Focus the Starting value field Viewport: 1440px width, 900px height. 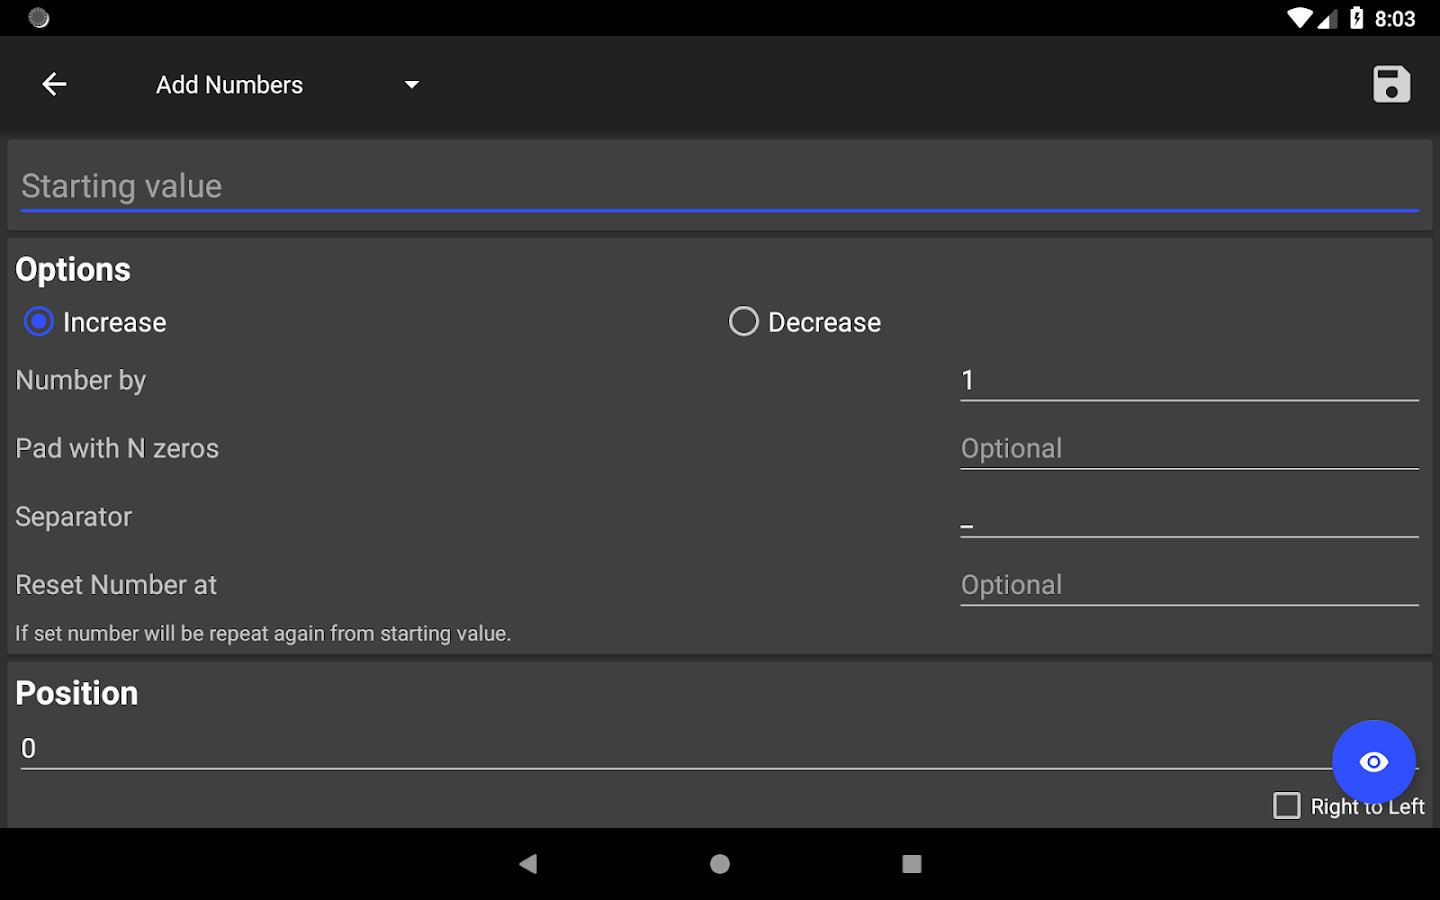[x=720, y=187]
